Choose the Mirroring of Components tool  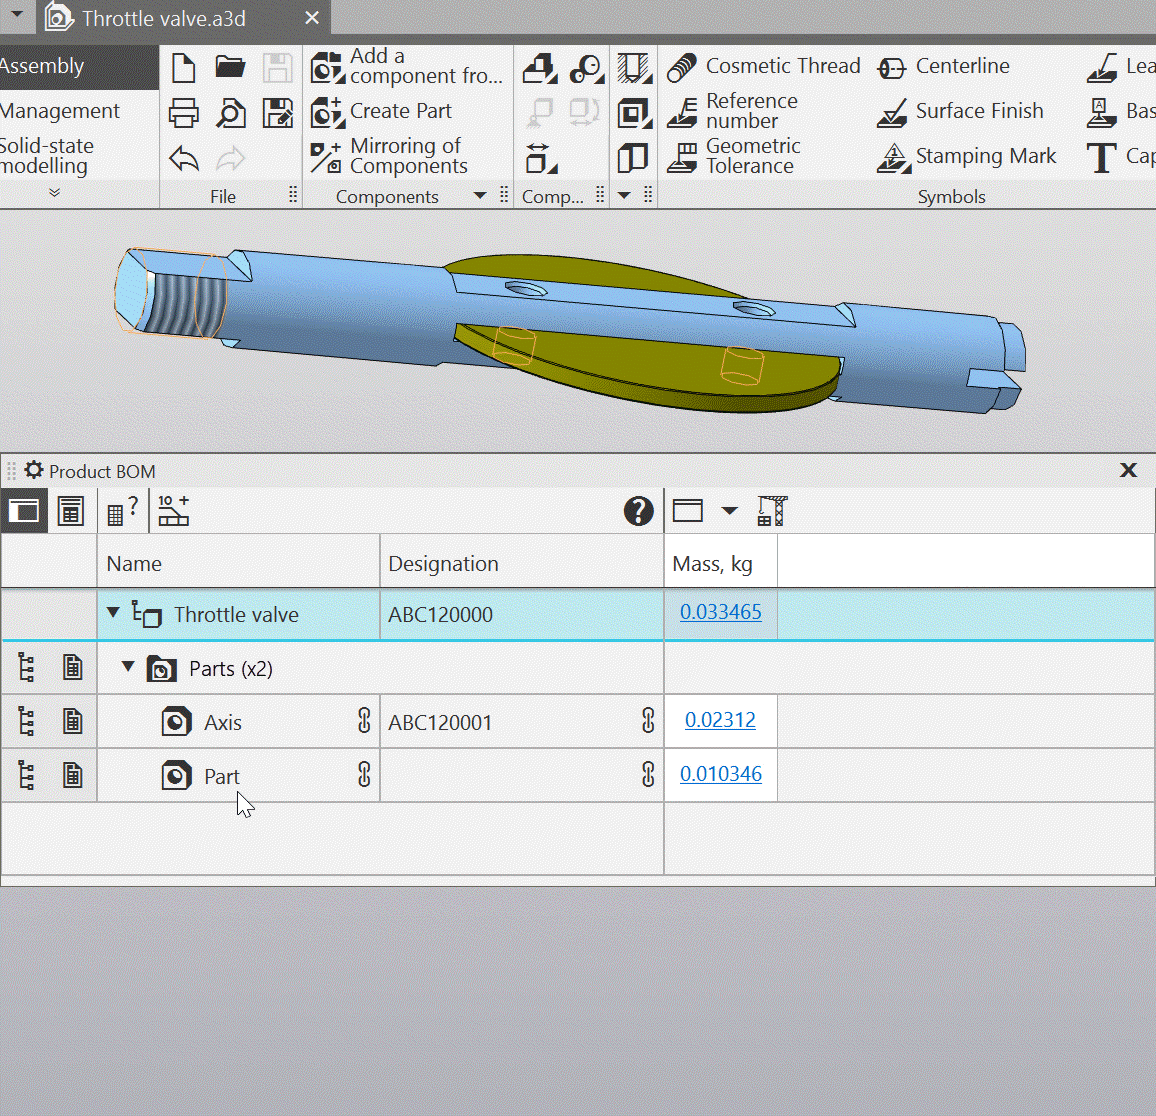coord(390,157)
